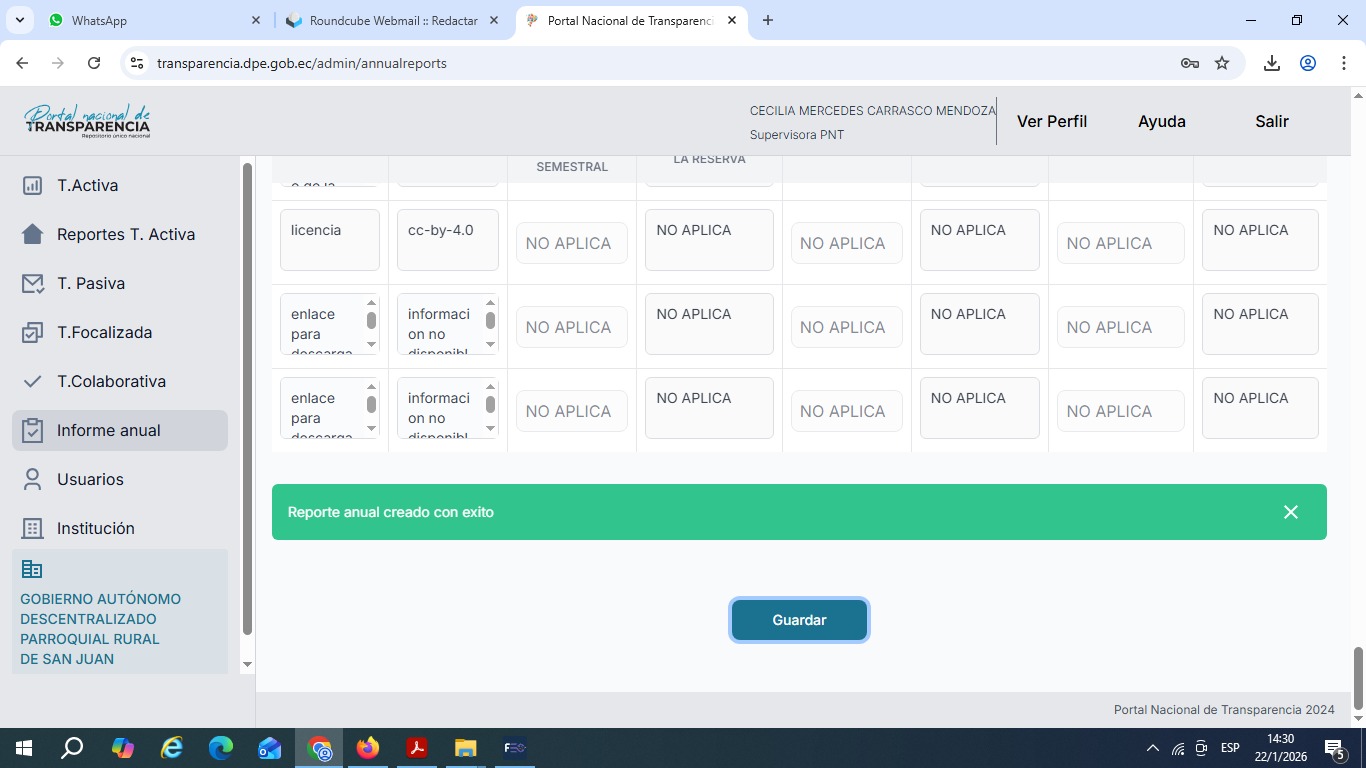
Task: Click the home icon beside Reportes T. Activa
Action: pos(32,234)
